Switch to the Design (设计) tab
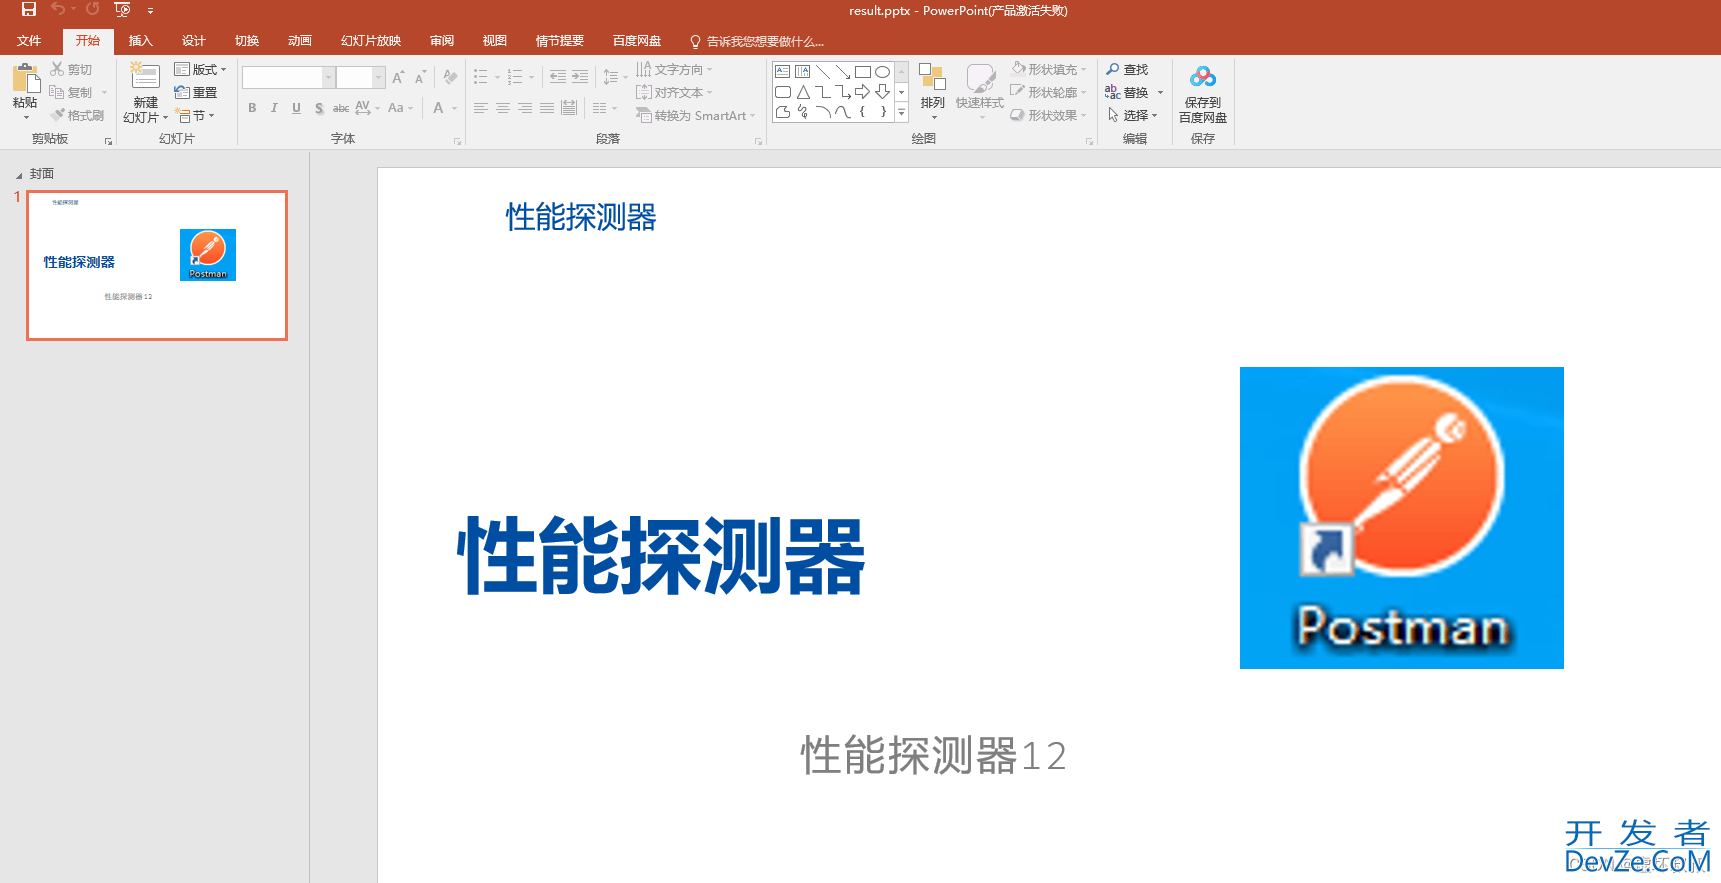 click(194, 41)
